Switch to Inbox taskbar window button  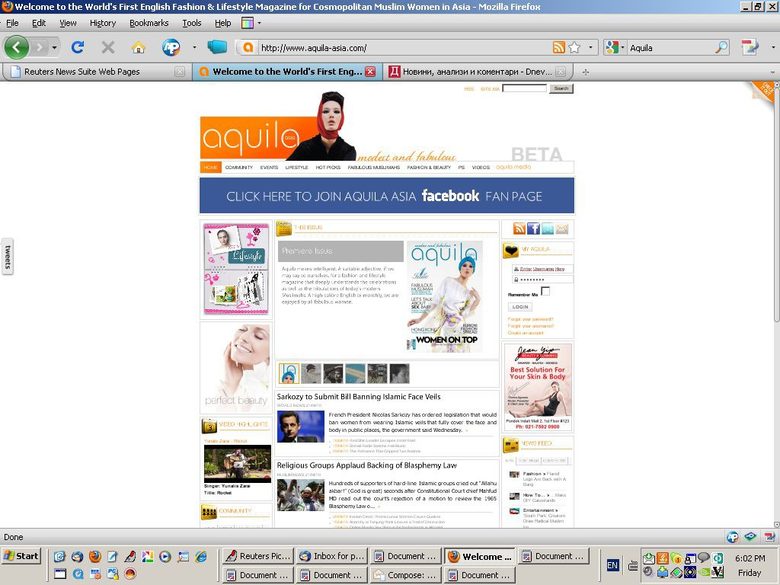click(332, 556)
